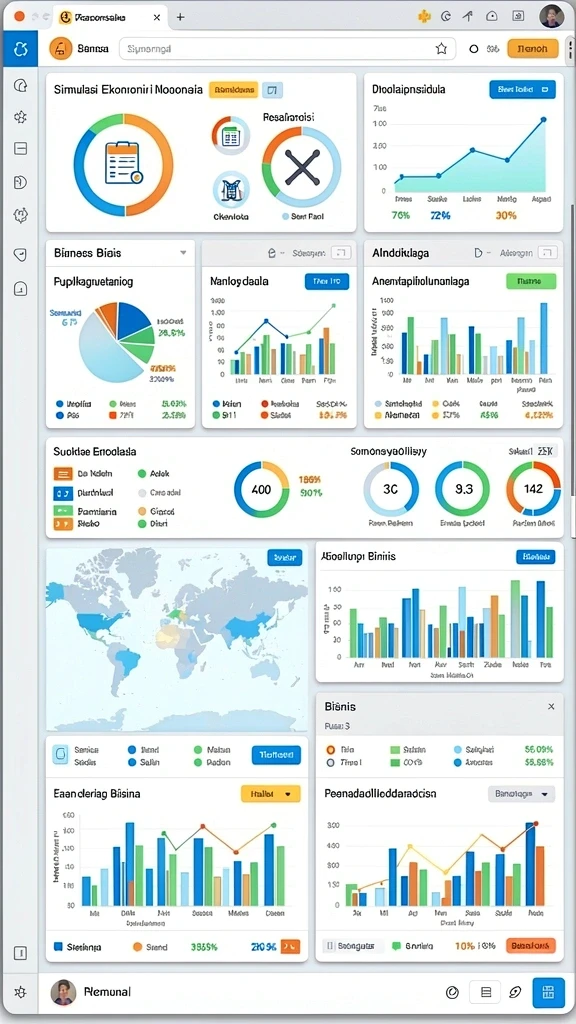The width and height of the screenshot is (576, 1024).
Task: Toggle the small checkbox next to Simulasi badge
Action: (272, 90)
